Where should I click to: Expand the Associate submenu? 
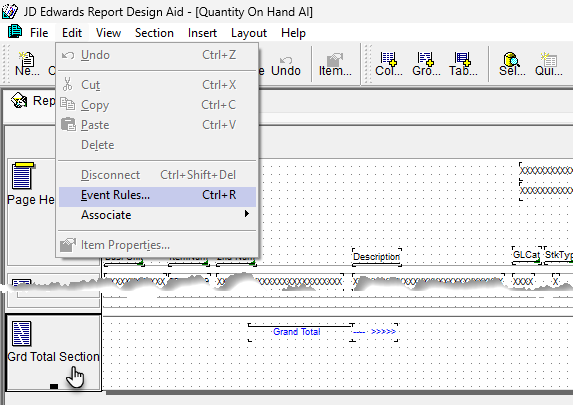click(157, 215)
